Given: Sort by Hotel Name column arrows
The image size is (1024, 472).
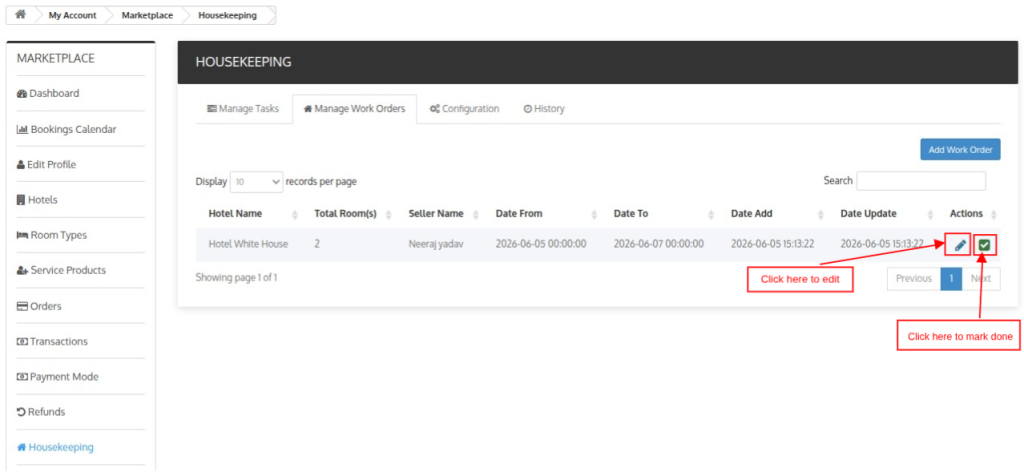Looking at the screenshot, I should tap(295, 214).
